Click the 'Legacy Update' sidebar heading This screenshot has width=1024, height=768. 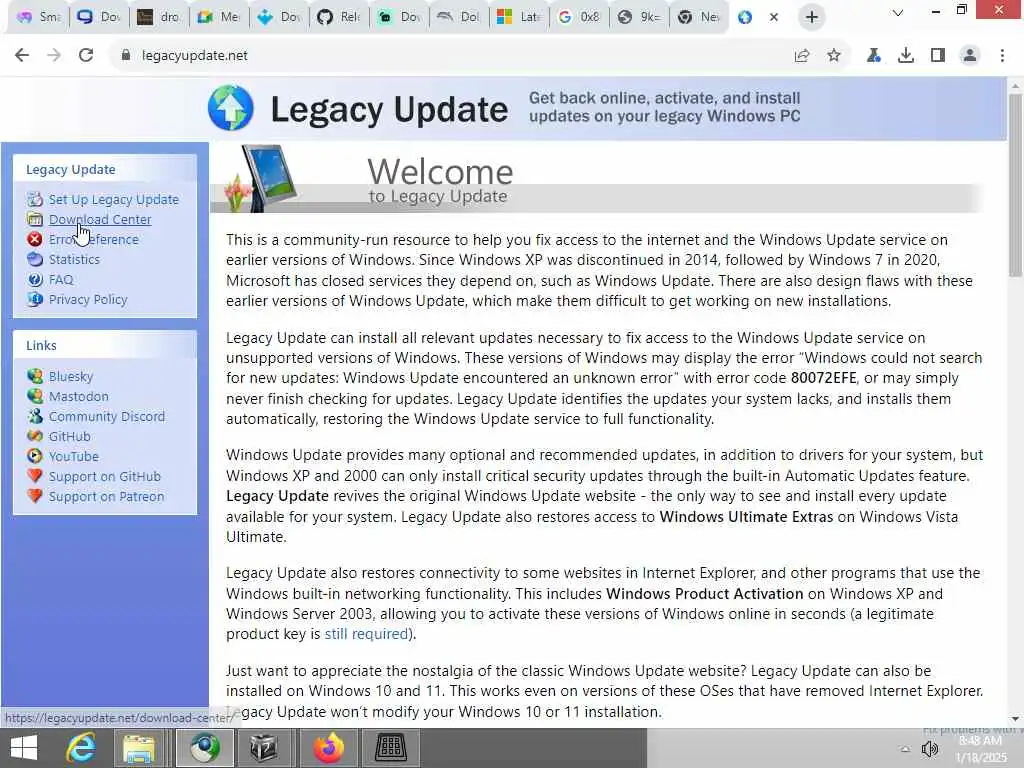tap(71, 169)
